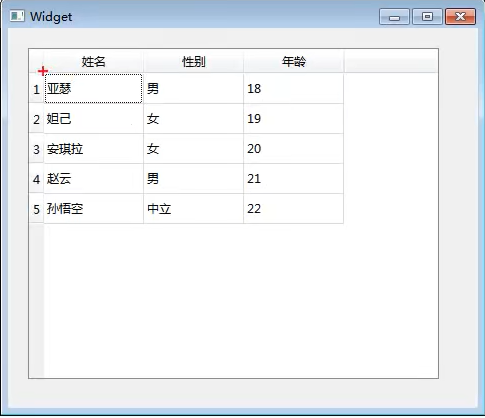Select row header 5
This screenshot has width=485, height=418.
[x=36, y=209]
